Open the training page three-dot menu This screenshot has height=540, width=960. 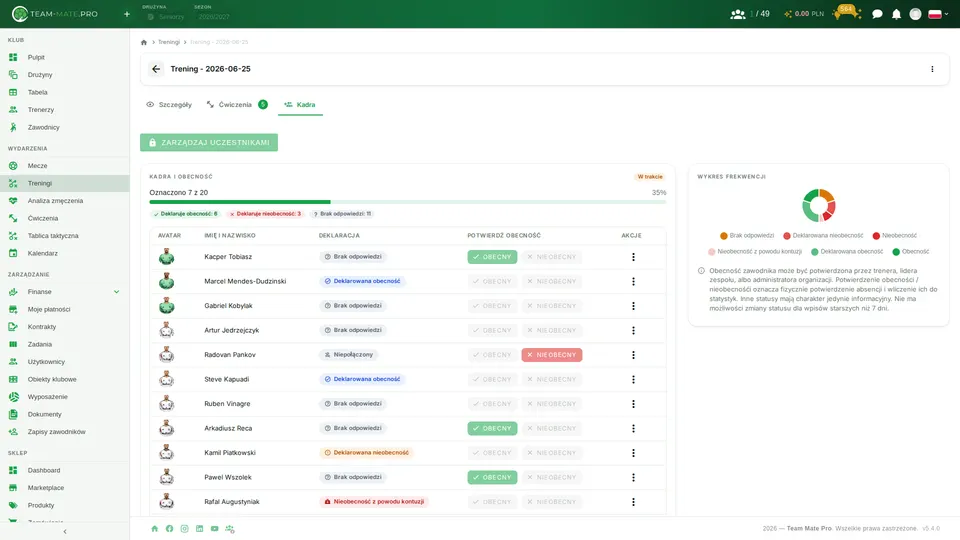click(x=932, y=69)
